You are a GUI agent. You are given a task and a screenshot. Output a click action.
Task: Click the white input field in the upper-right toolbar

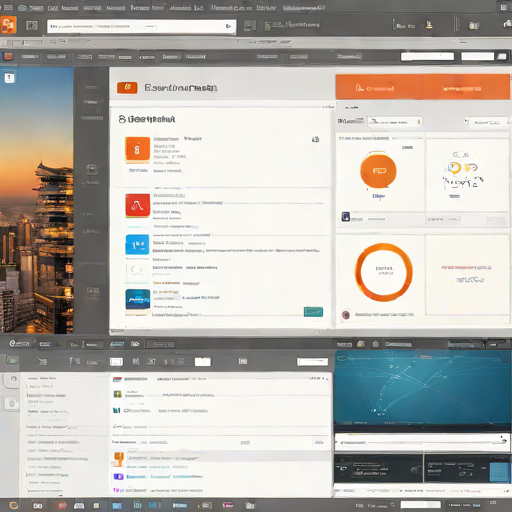[427, 56]
